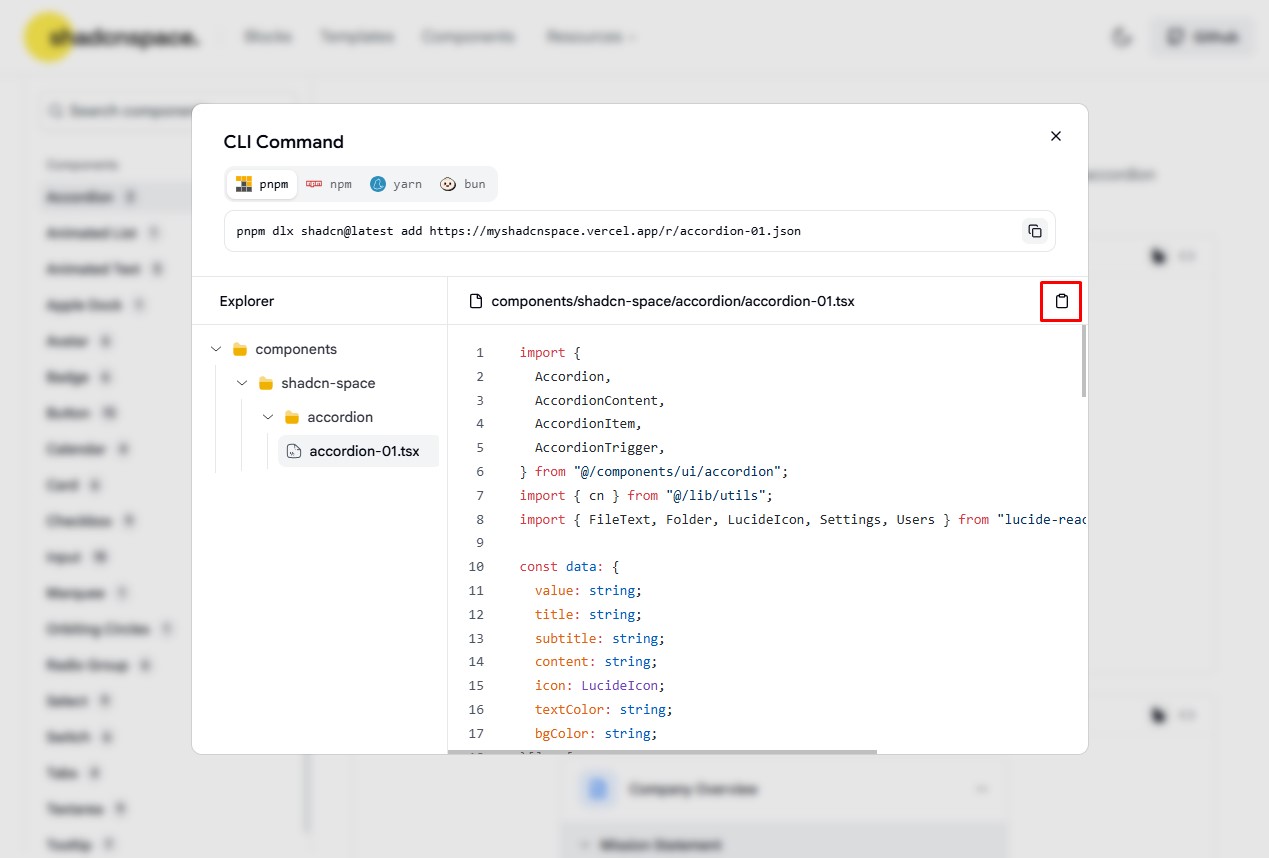1269x858 pixels.
Task: Click the accordion-01.tsx file icon in explorer
Action: (293, 451)
